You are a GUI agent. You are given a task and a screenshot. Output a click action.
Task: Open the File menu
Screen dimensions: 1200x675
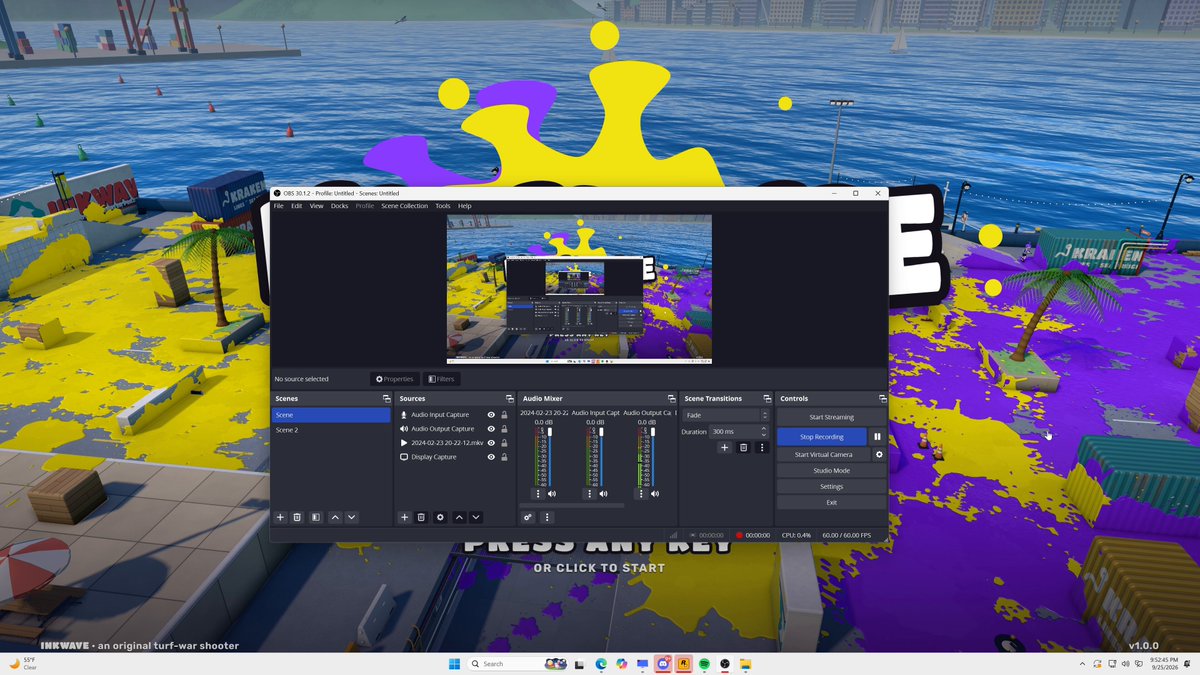[279, 206]
